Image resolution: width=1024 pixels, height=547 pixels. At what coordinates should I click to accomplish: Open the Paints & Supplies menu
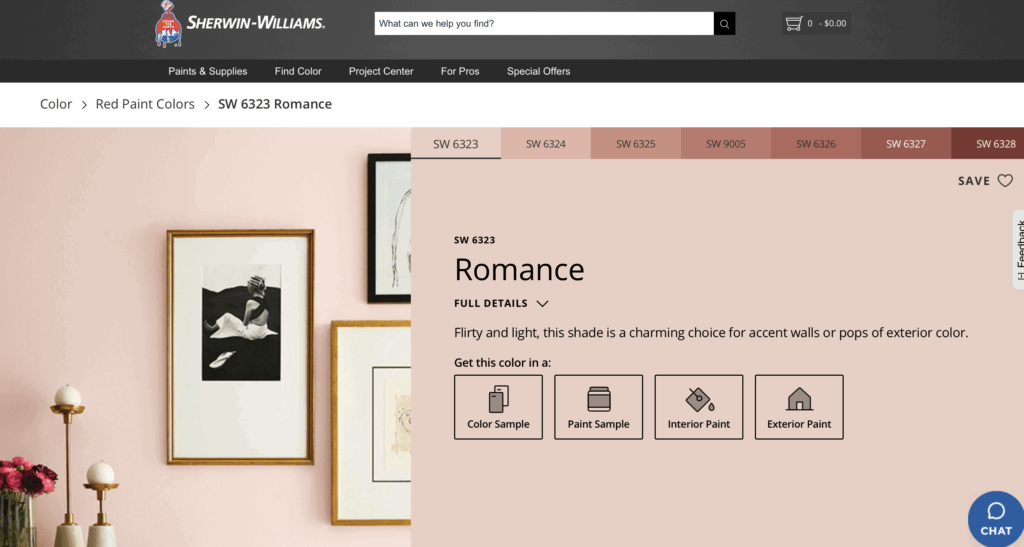coord(208,71)
